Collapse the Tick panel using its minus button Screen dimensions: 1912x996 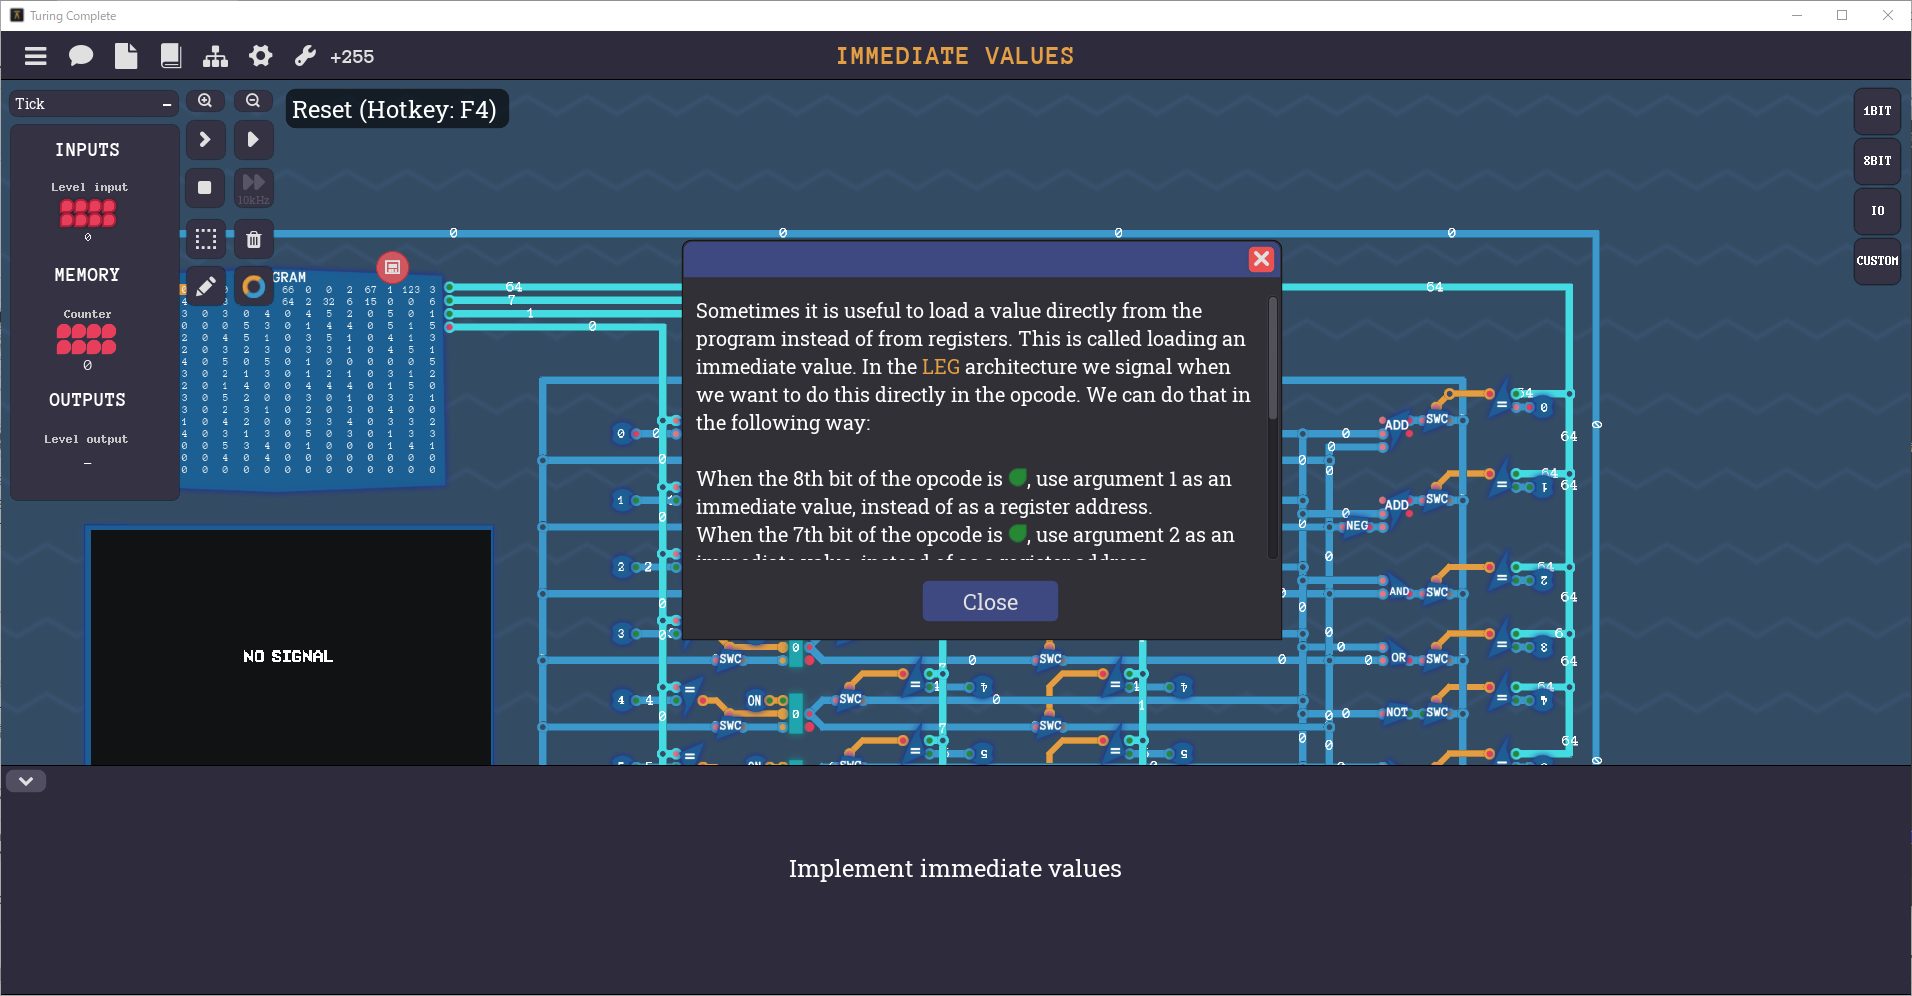click(x=165, y=103)
